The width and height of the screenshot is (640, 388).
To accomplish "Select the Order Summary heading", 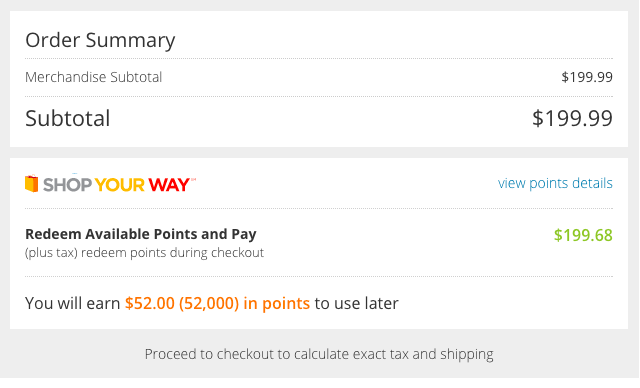I will coord(100,40).
